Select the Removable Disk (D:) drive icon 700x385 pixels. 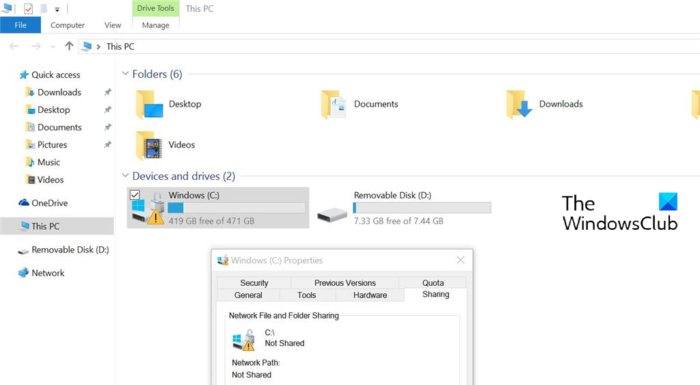[332, 215]
